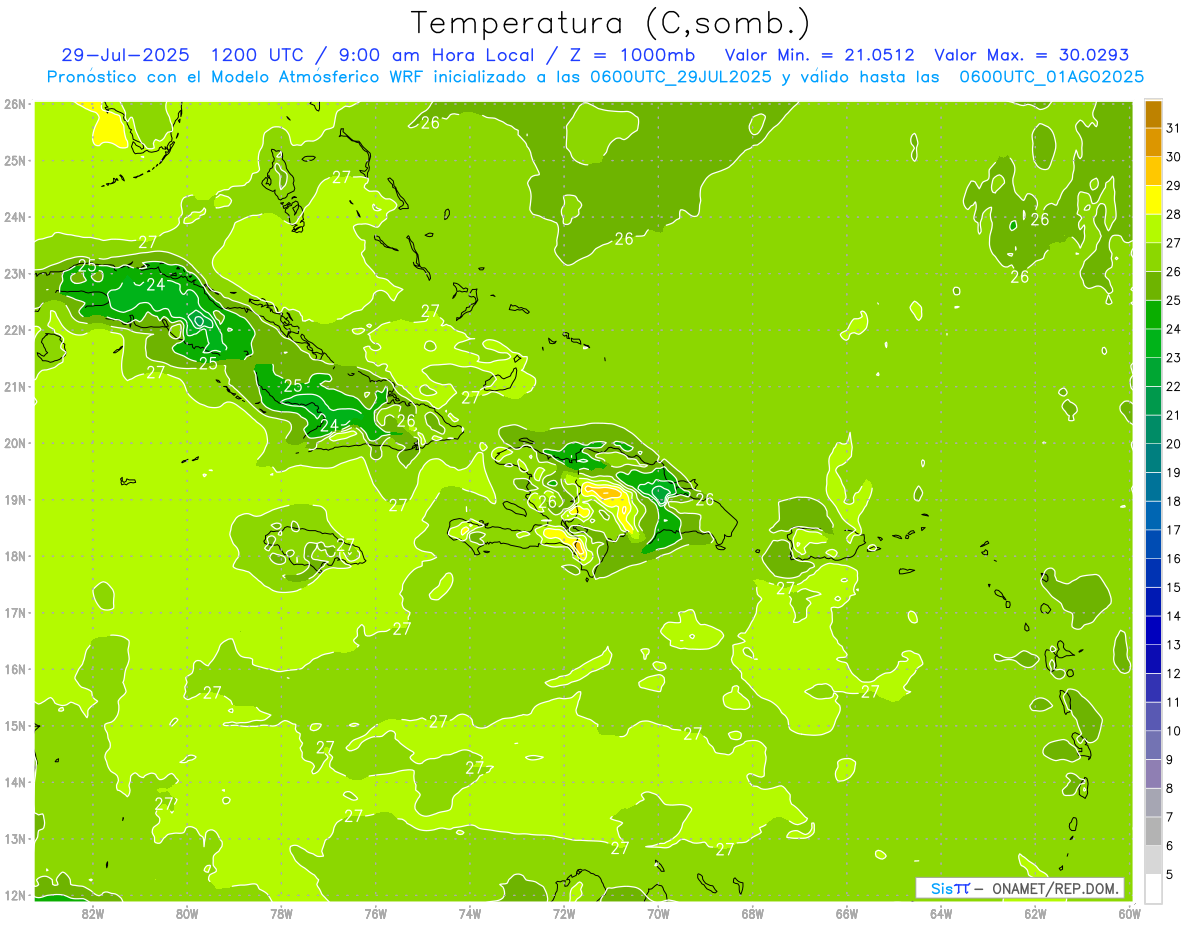Click legend value '28' on color scale
This screenshot has width=1200, height=927.
(x=1174, y=214)
